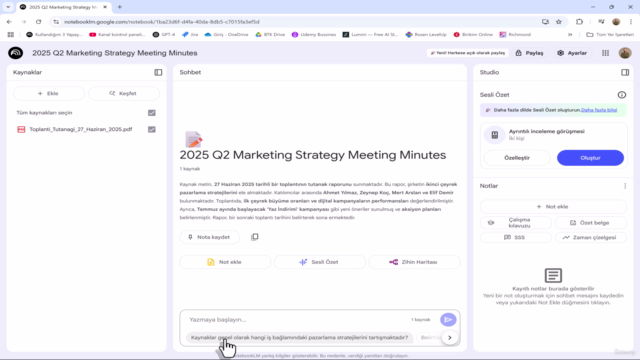Screen dimensions: 640x360
Task: Copy the summary with the copy icon
Action: pos(255,237)
